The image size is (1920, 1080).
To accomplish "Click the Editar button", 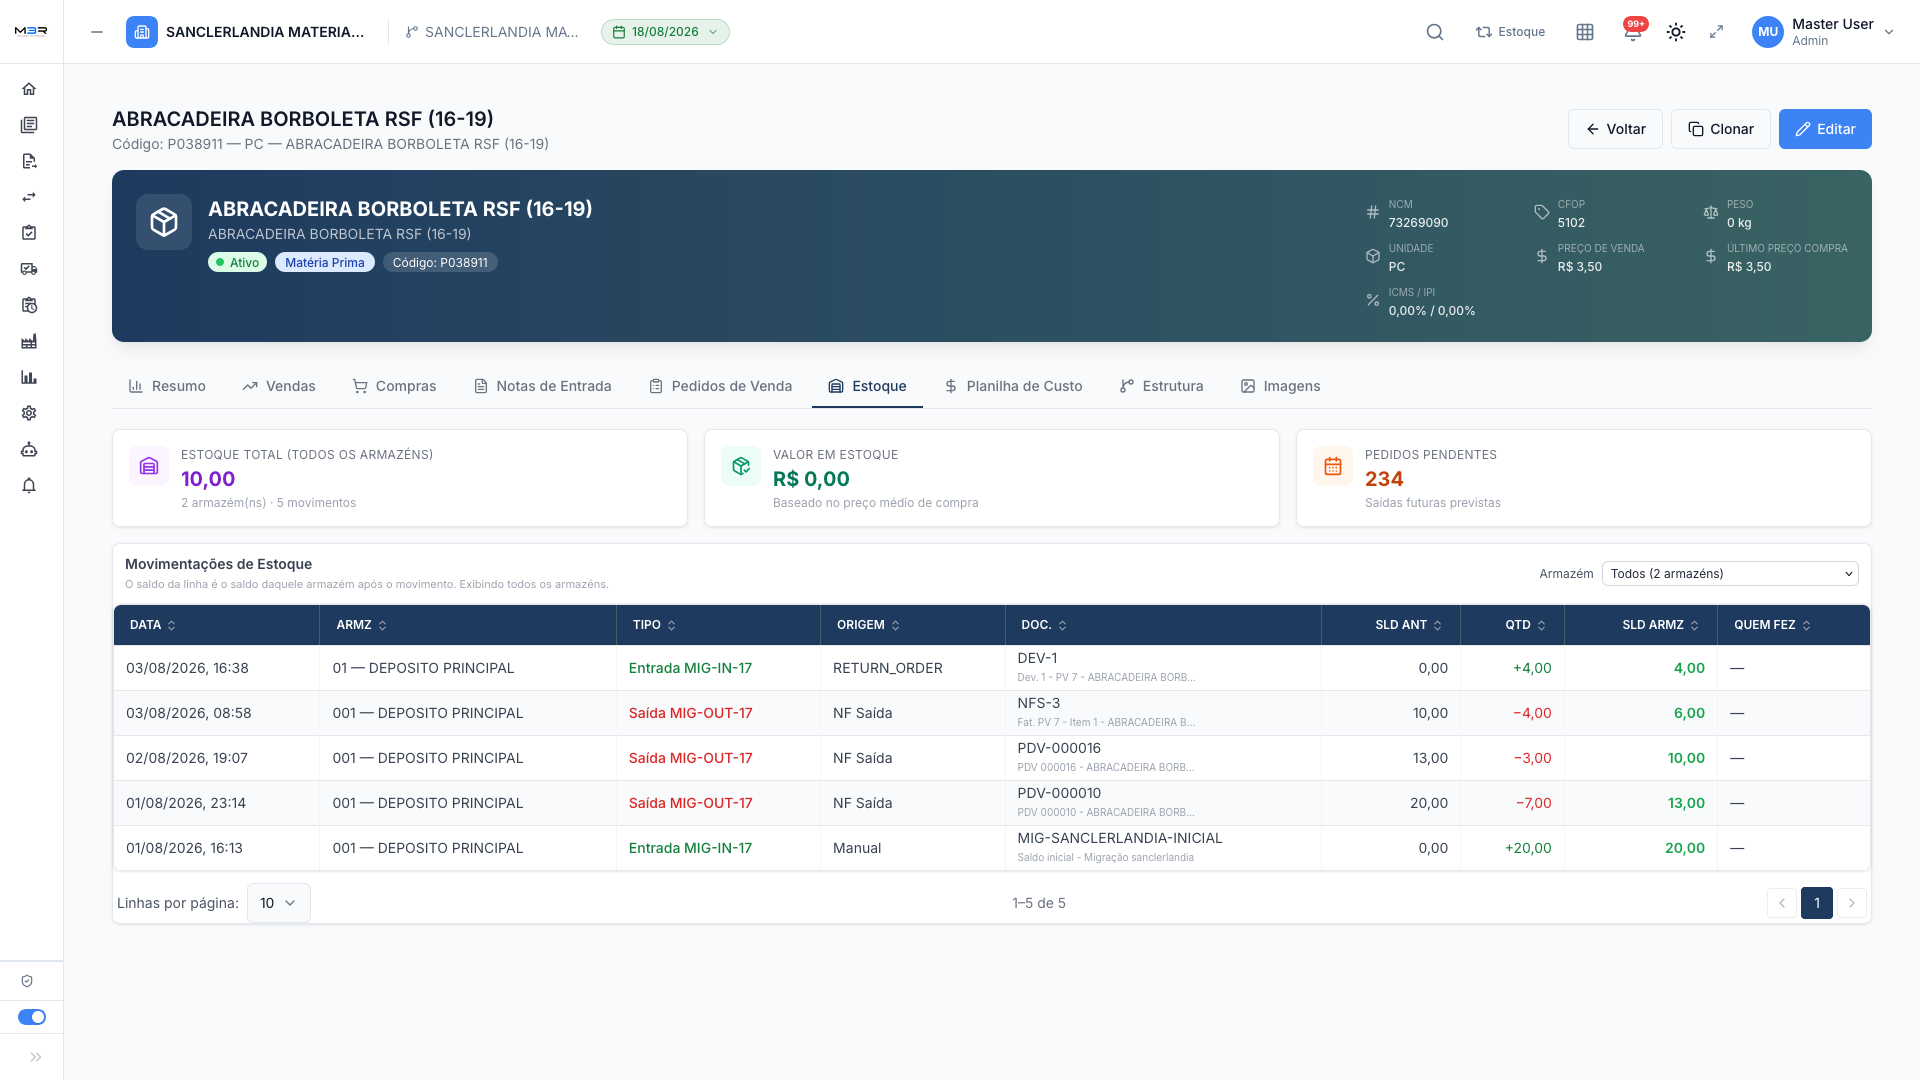I will (x=1825, y=129).
